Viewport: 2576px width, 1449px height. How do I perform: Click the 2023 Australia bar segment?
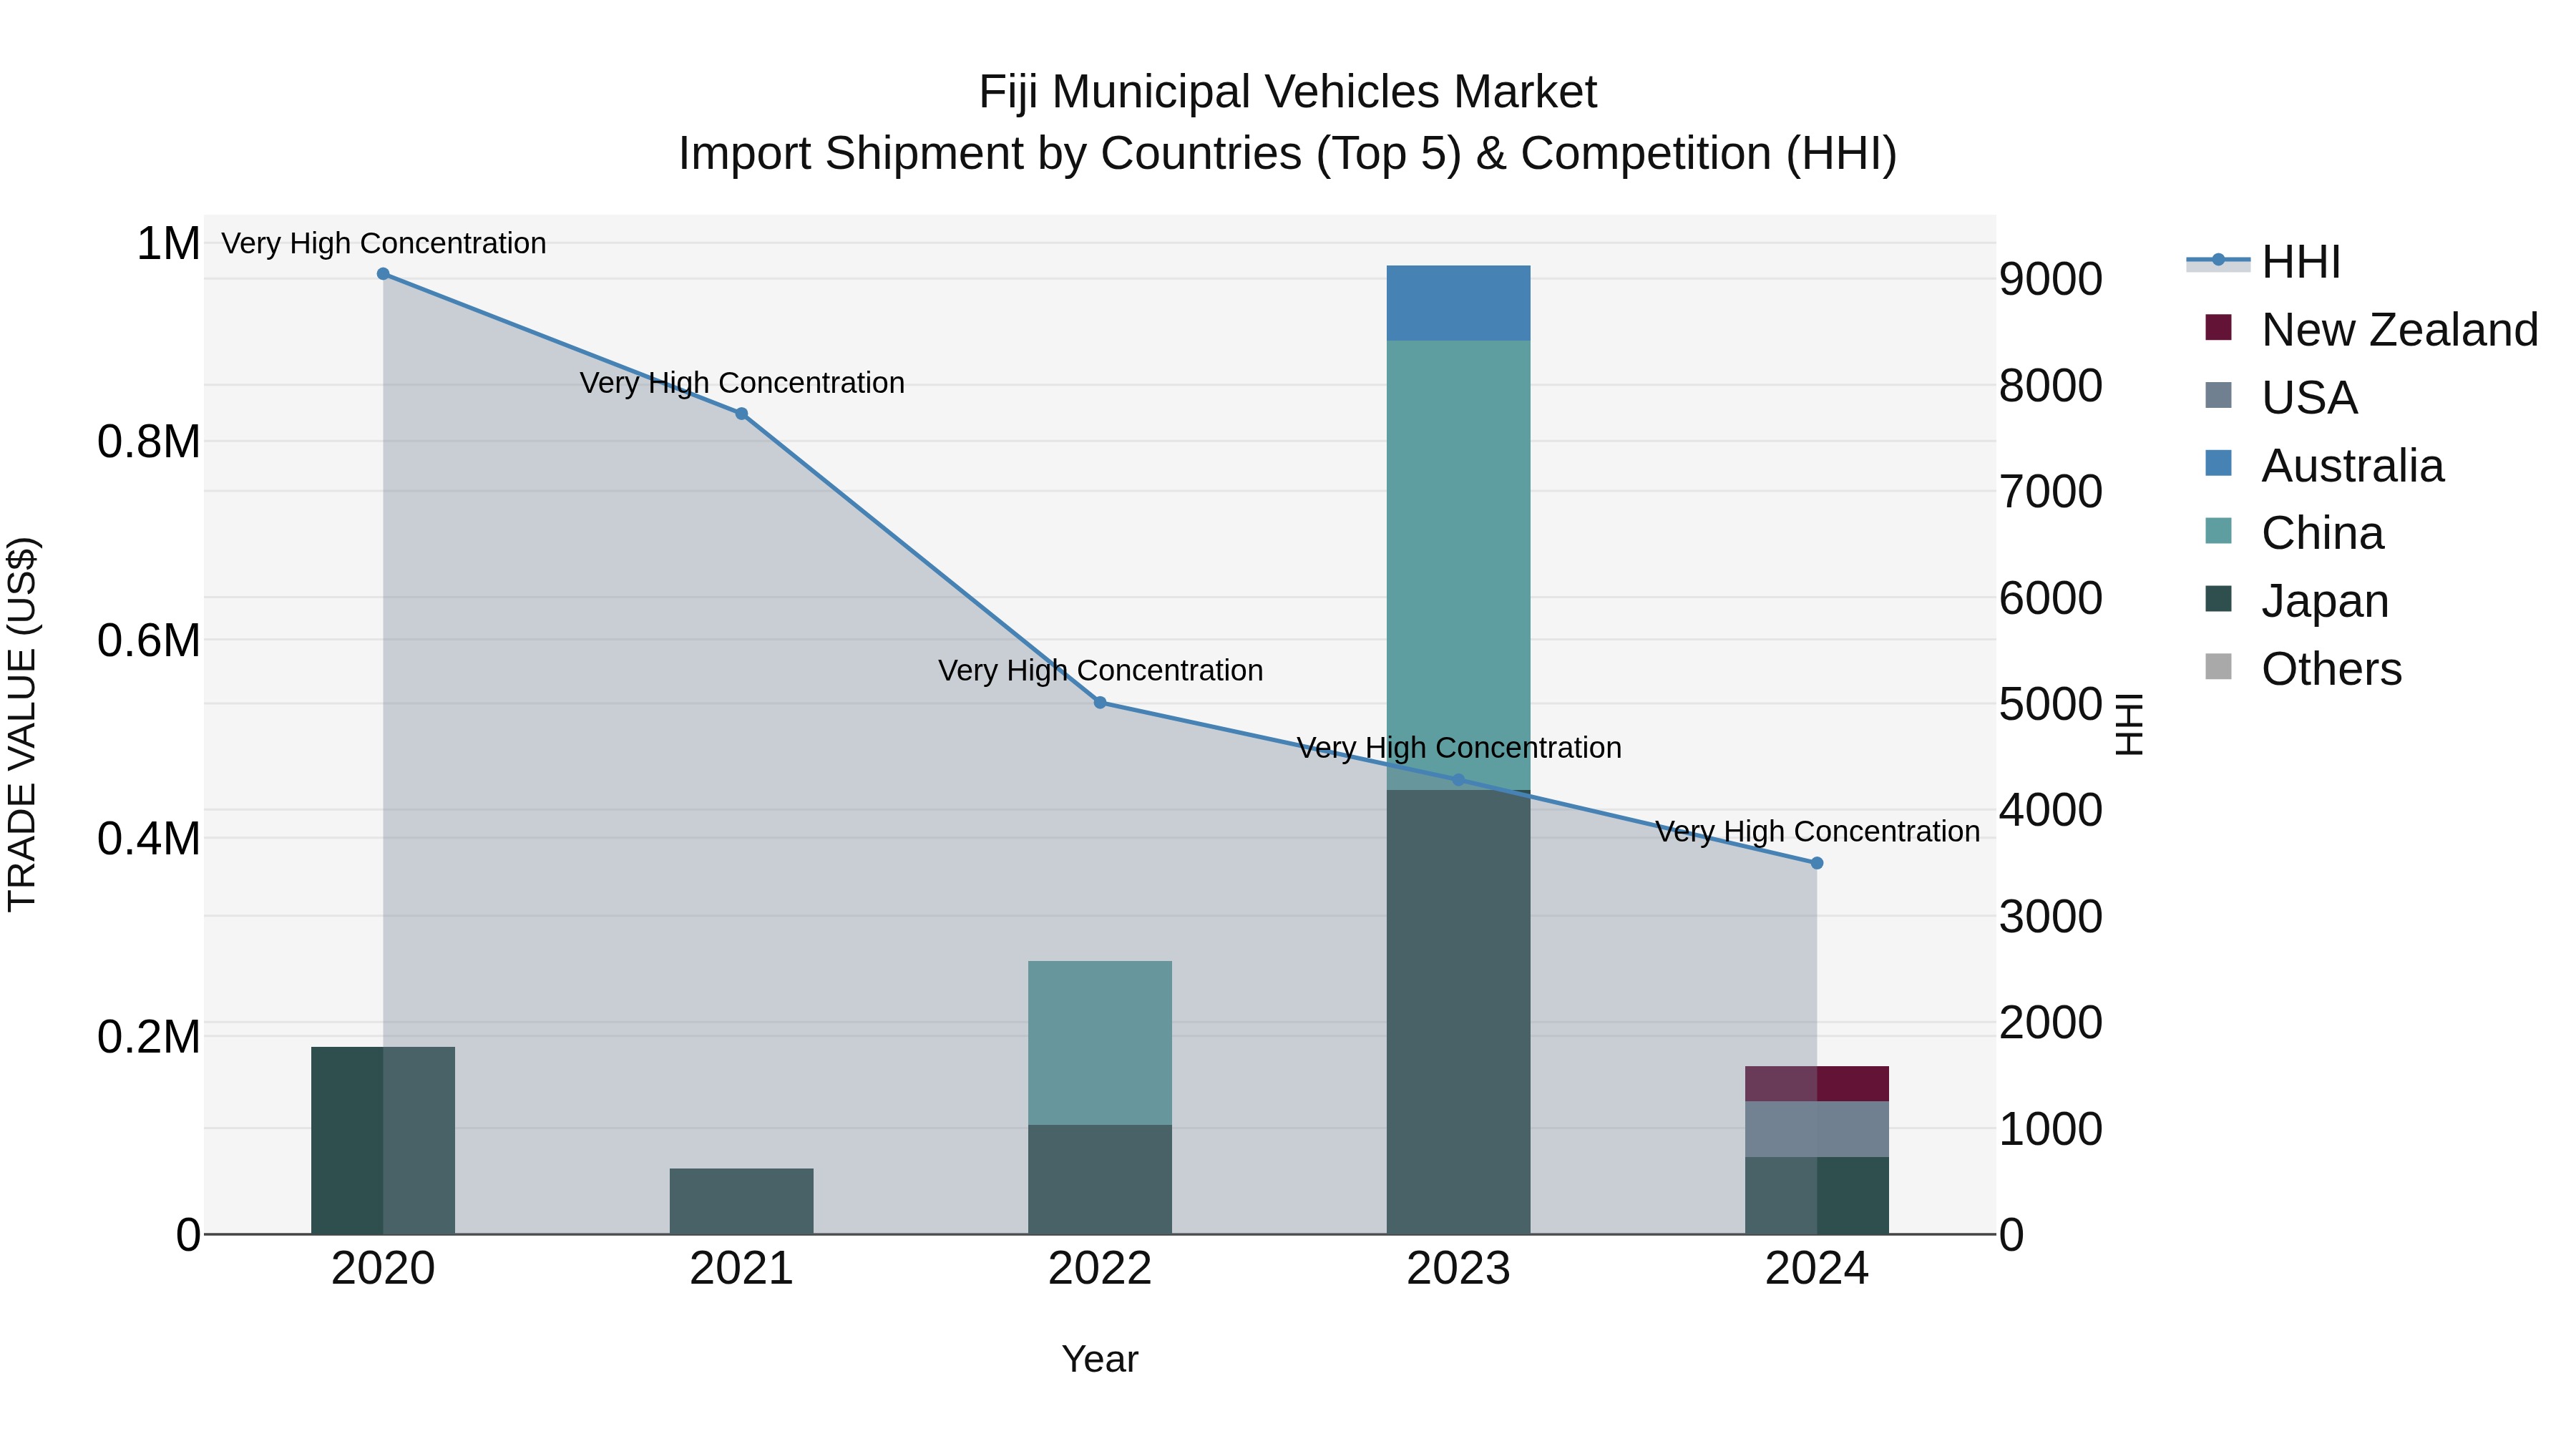1458,303
